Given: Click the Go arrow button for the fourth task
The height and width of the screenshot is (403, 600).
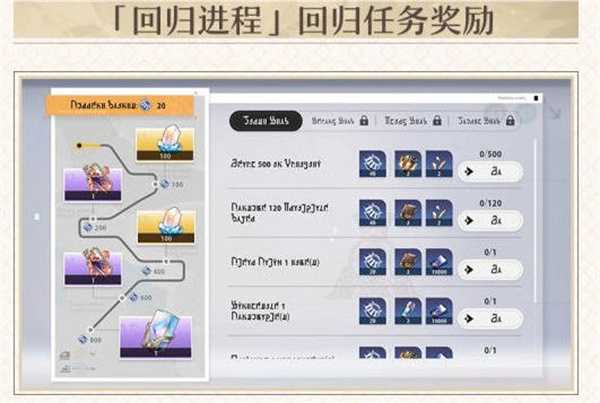Looking at the screenshot, I should [x=490, y=318].
